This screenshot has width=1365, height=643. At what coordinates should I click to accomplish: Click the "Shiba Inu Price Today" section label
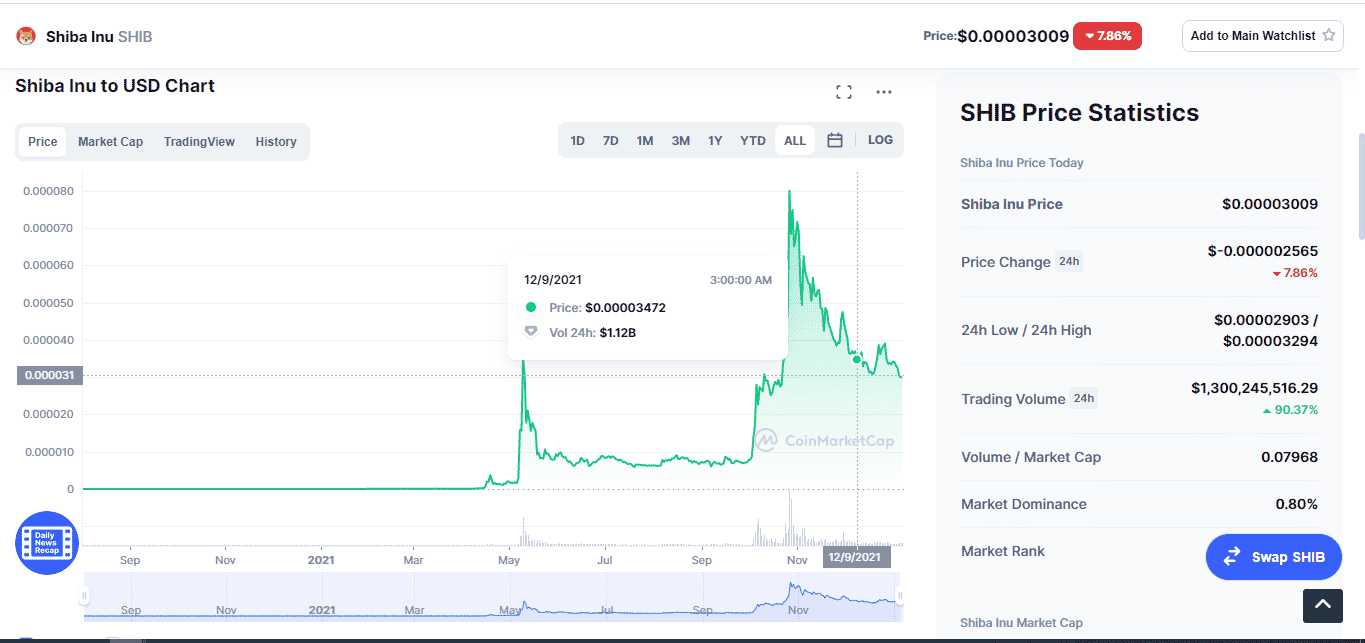pyautogui.click(x=1022, y=163)
